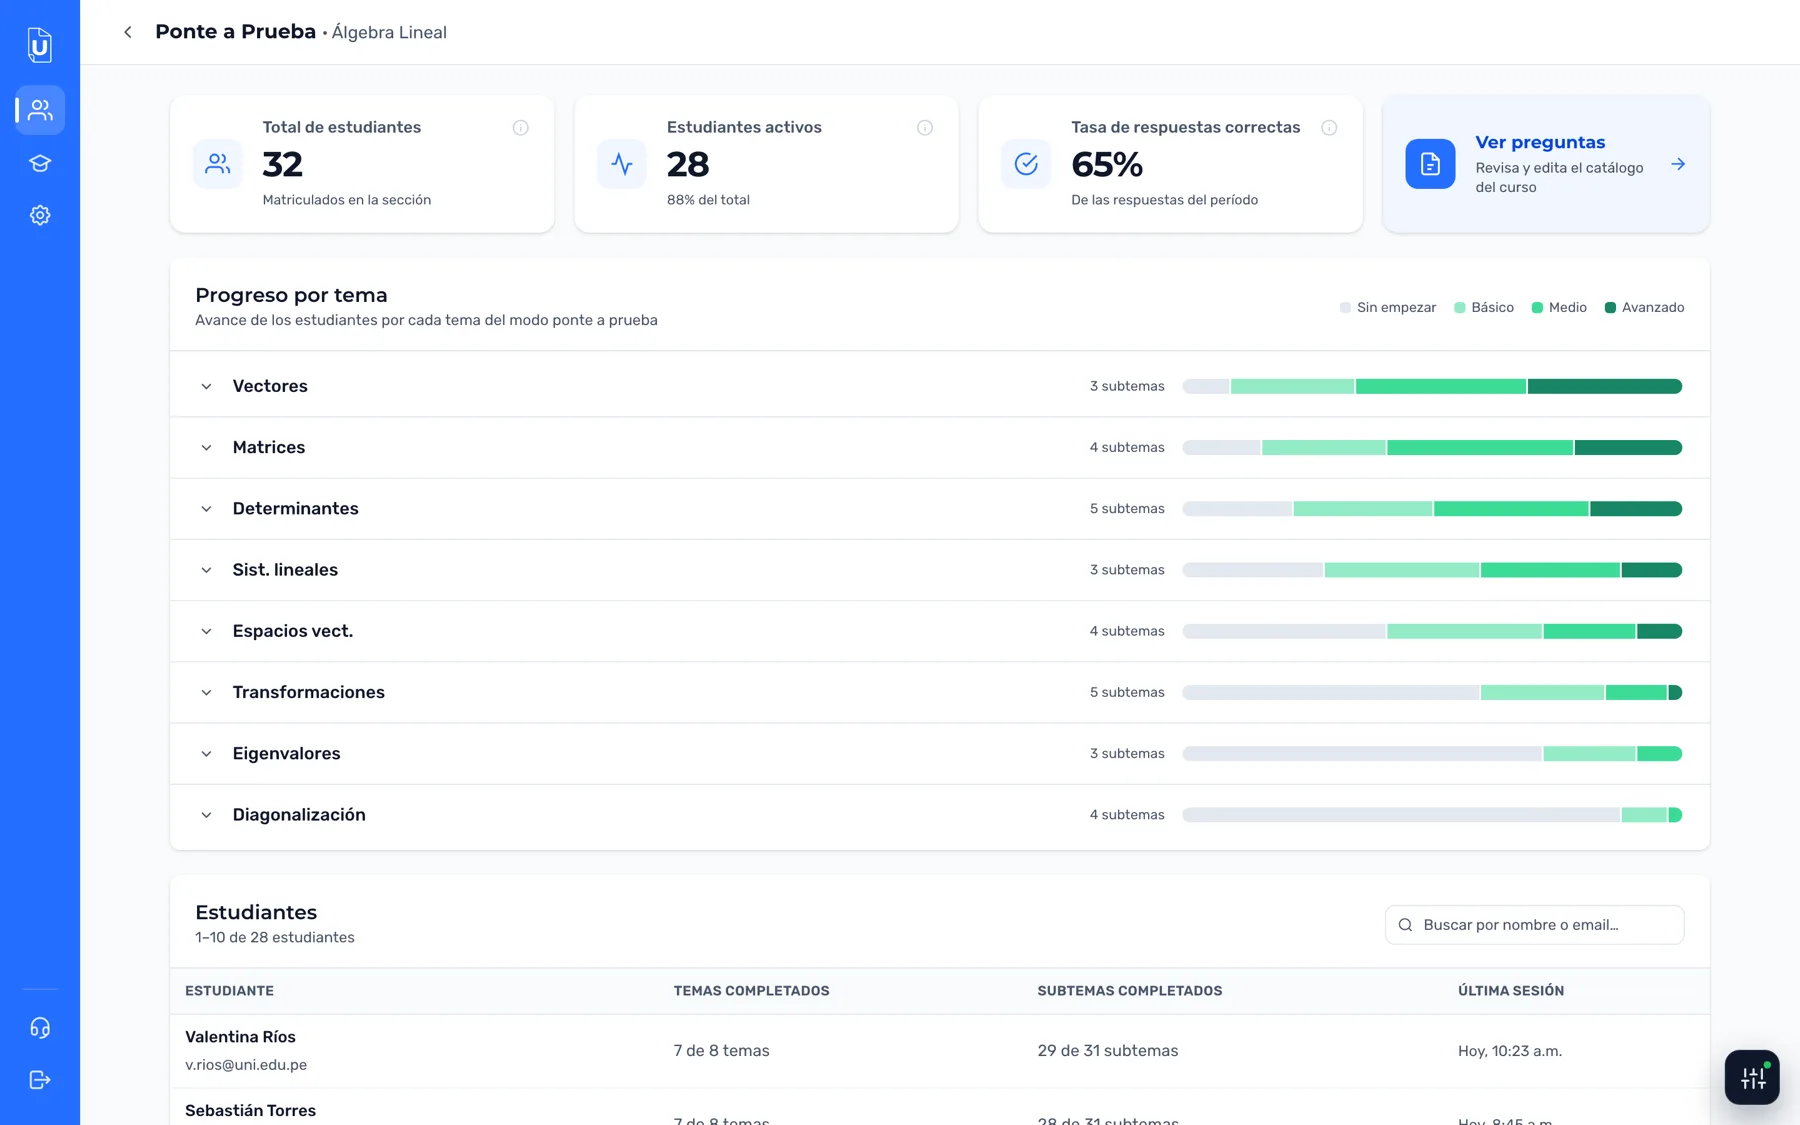
Task: Open the floating sliders control button
Action: tap(1752, 1077)
